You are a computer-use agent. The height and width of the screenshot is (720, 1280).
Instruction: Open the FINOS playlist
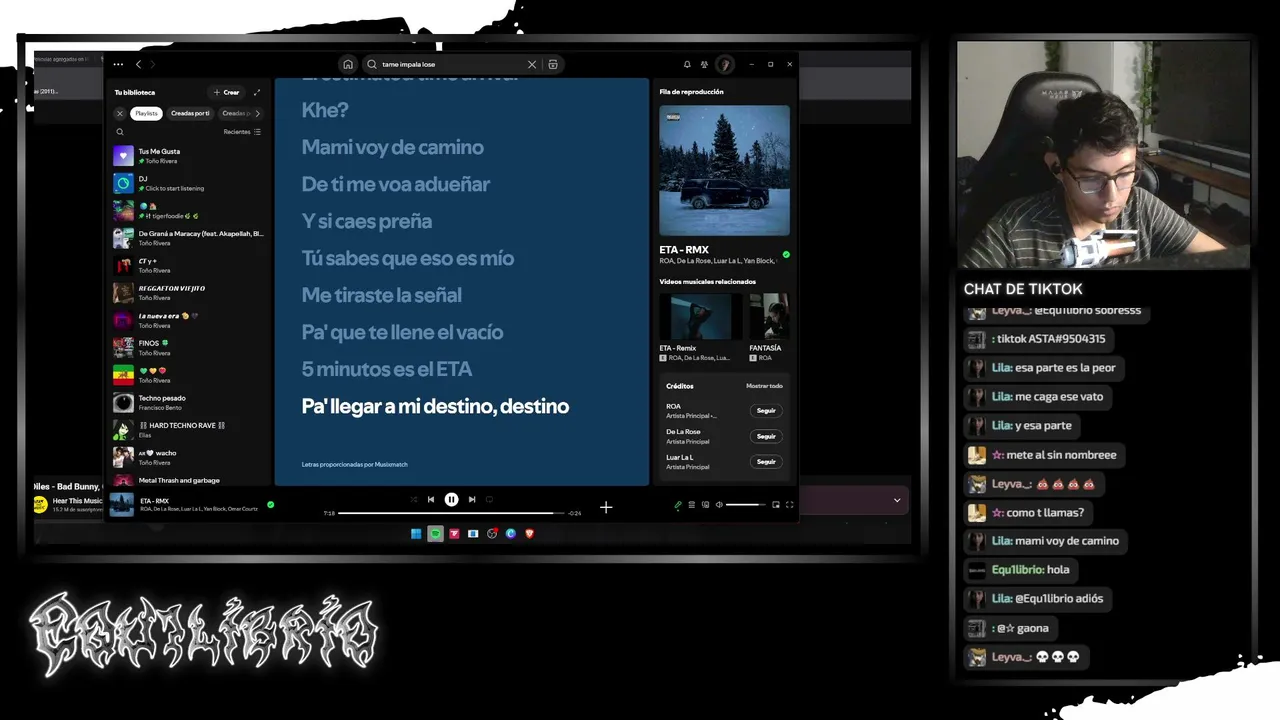(x=188, y=347)
